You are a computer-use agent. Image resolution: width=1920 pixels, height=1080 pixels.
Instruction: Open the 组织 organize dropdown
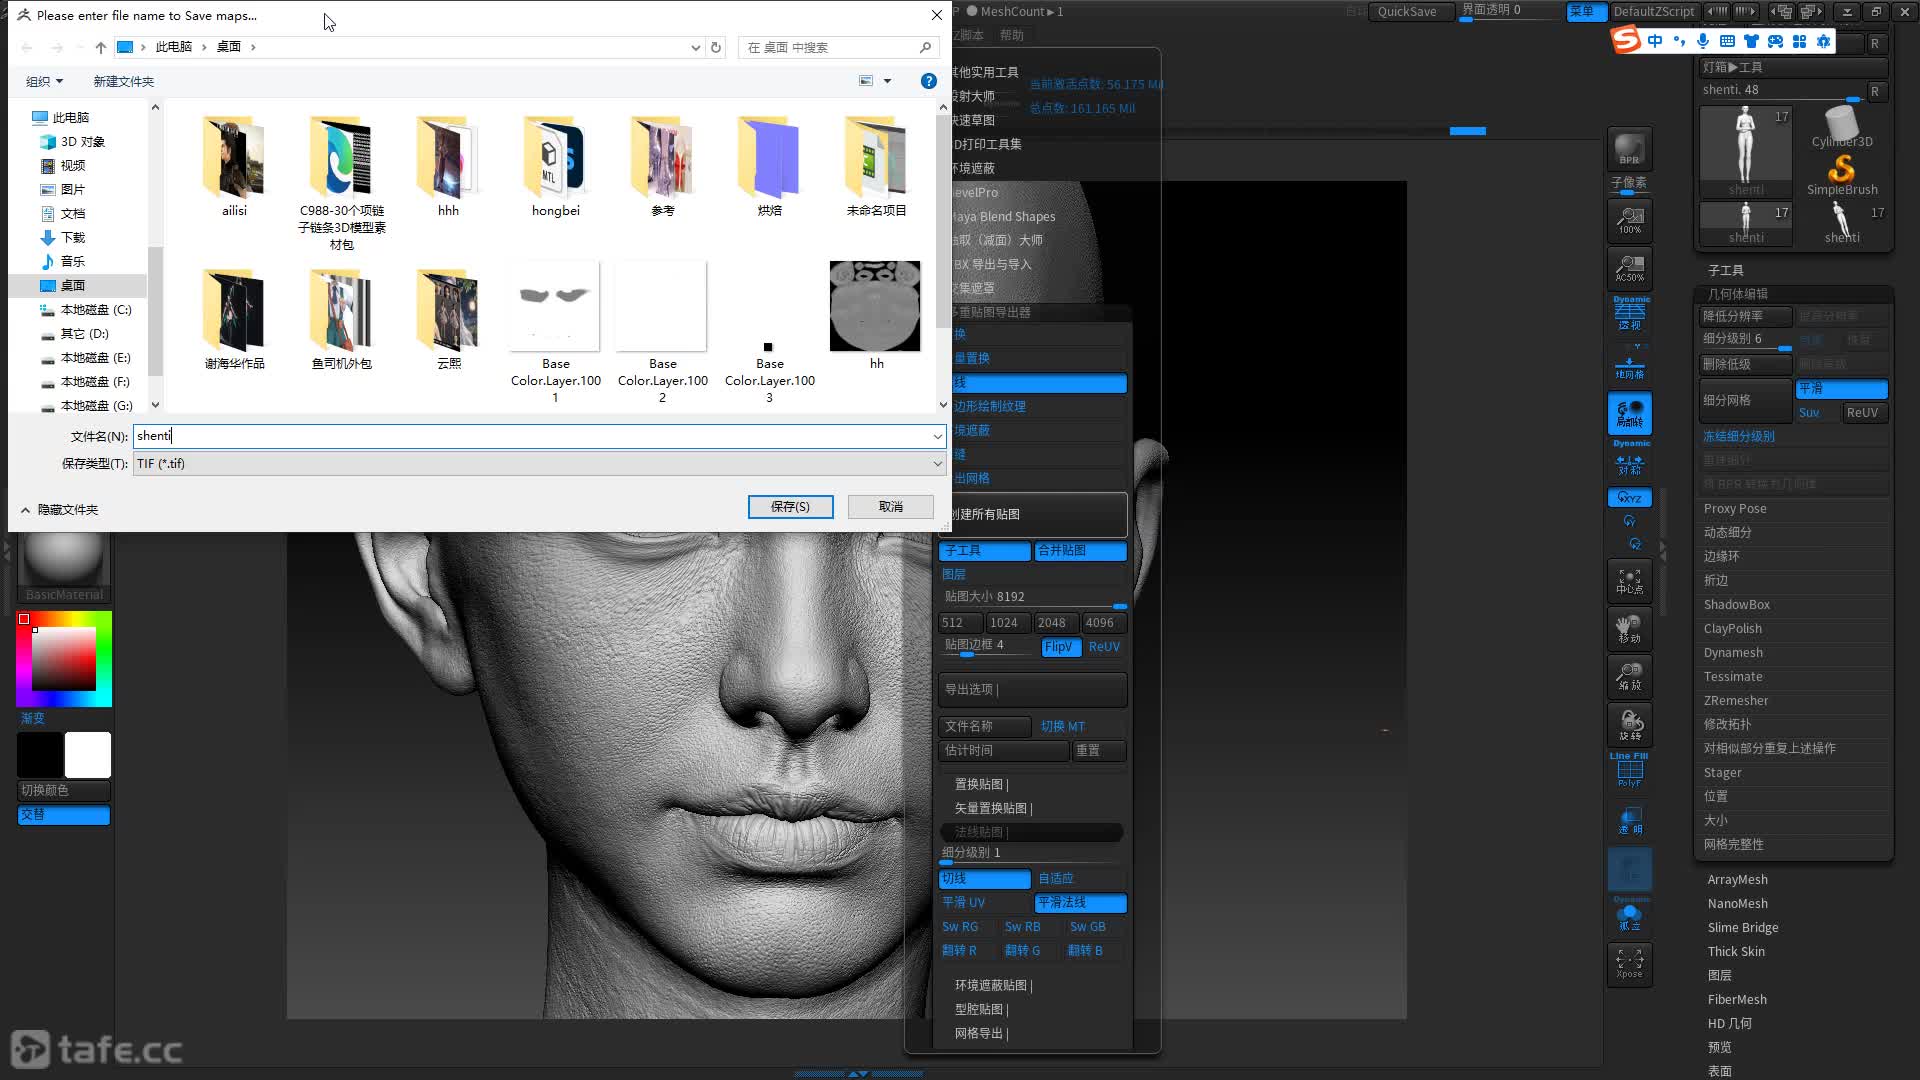pyautogui.click(x=44, y=82)
